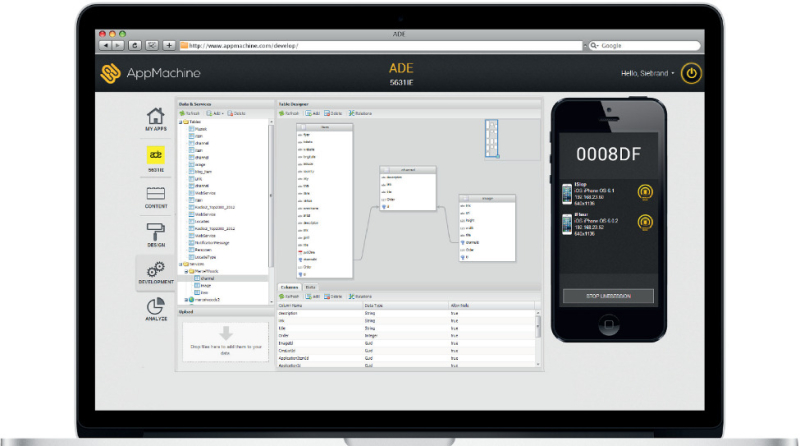Switch to the Columns tab

[289, 287]
